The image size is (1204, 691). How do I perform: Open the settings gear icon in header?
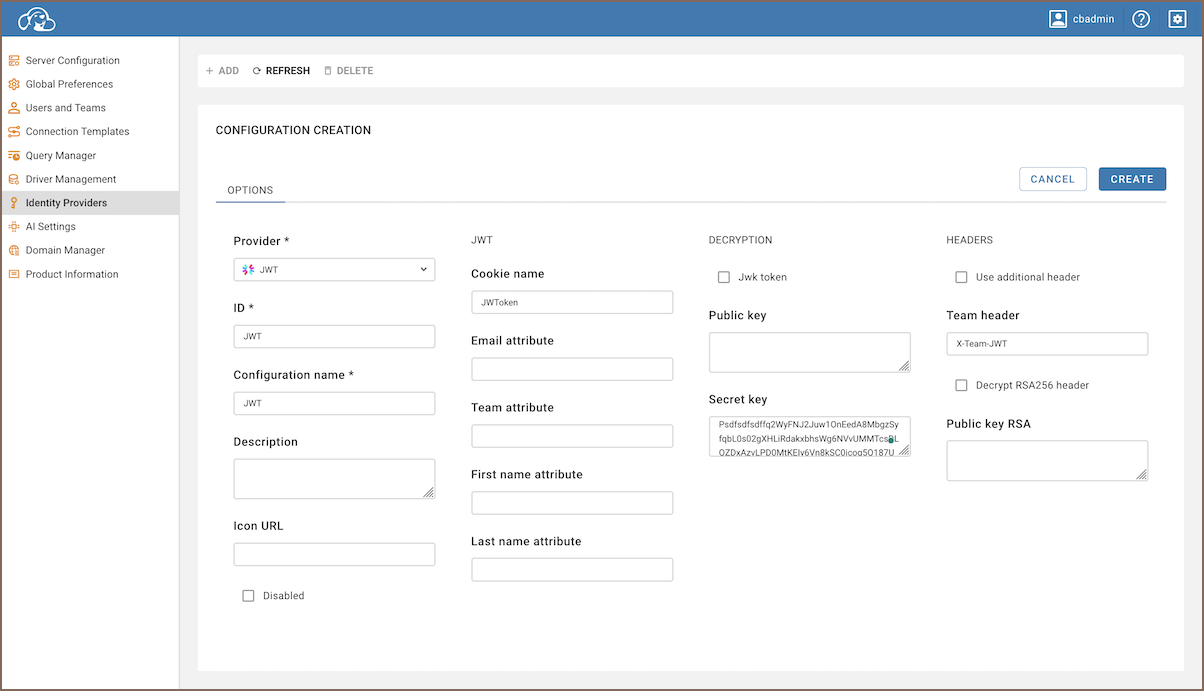1177,19
